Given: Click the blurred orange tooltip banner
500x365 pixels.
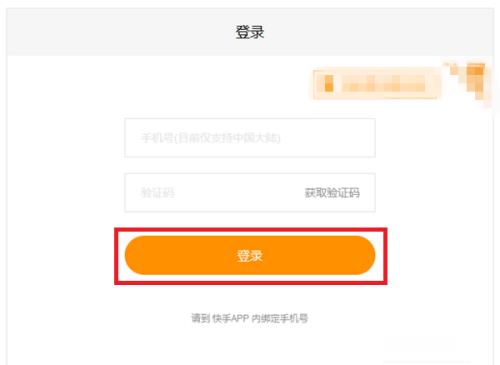Looking at the screenshot, I should tap(376, 83).
